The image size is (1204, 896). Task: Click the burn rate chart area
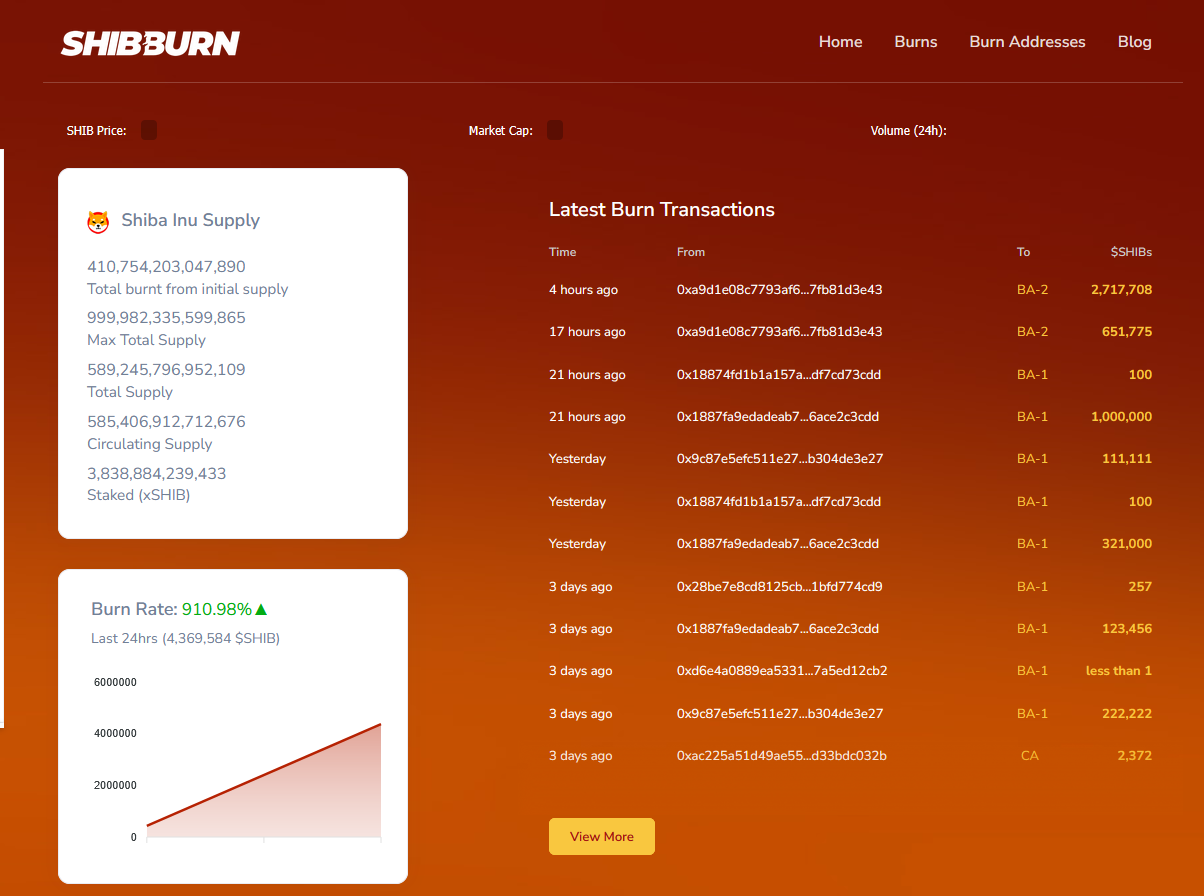(263, 770)
